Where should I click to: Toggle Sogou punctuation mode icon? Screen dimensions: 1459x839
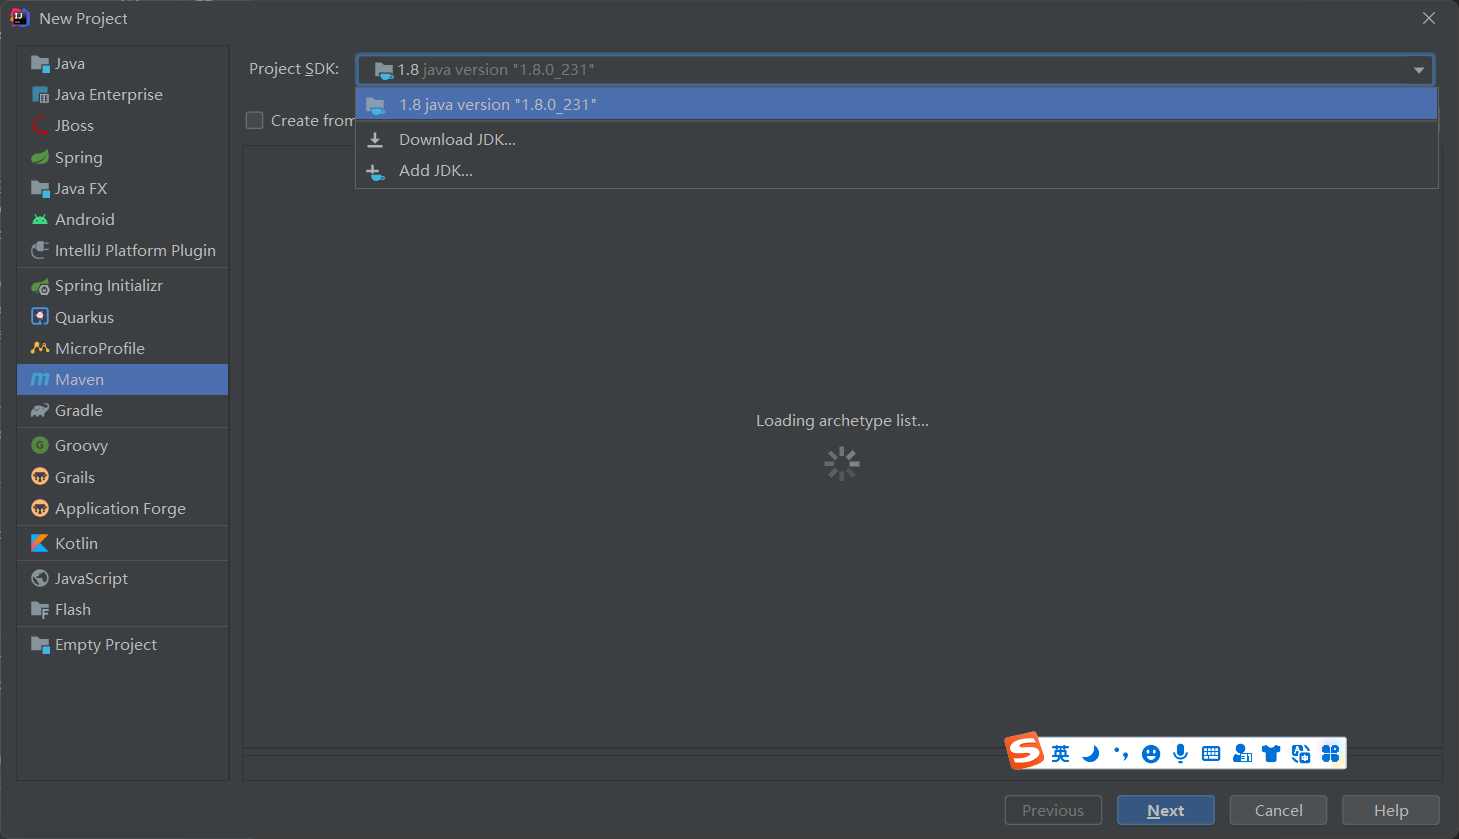pos(1121,754)
